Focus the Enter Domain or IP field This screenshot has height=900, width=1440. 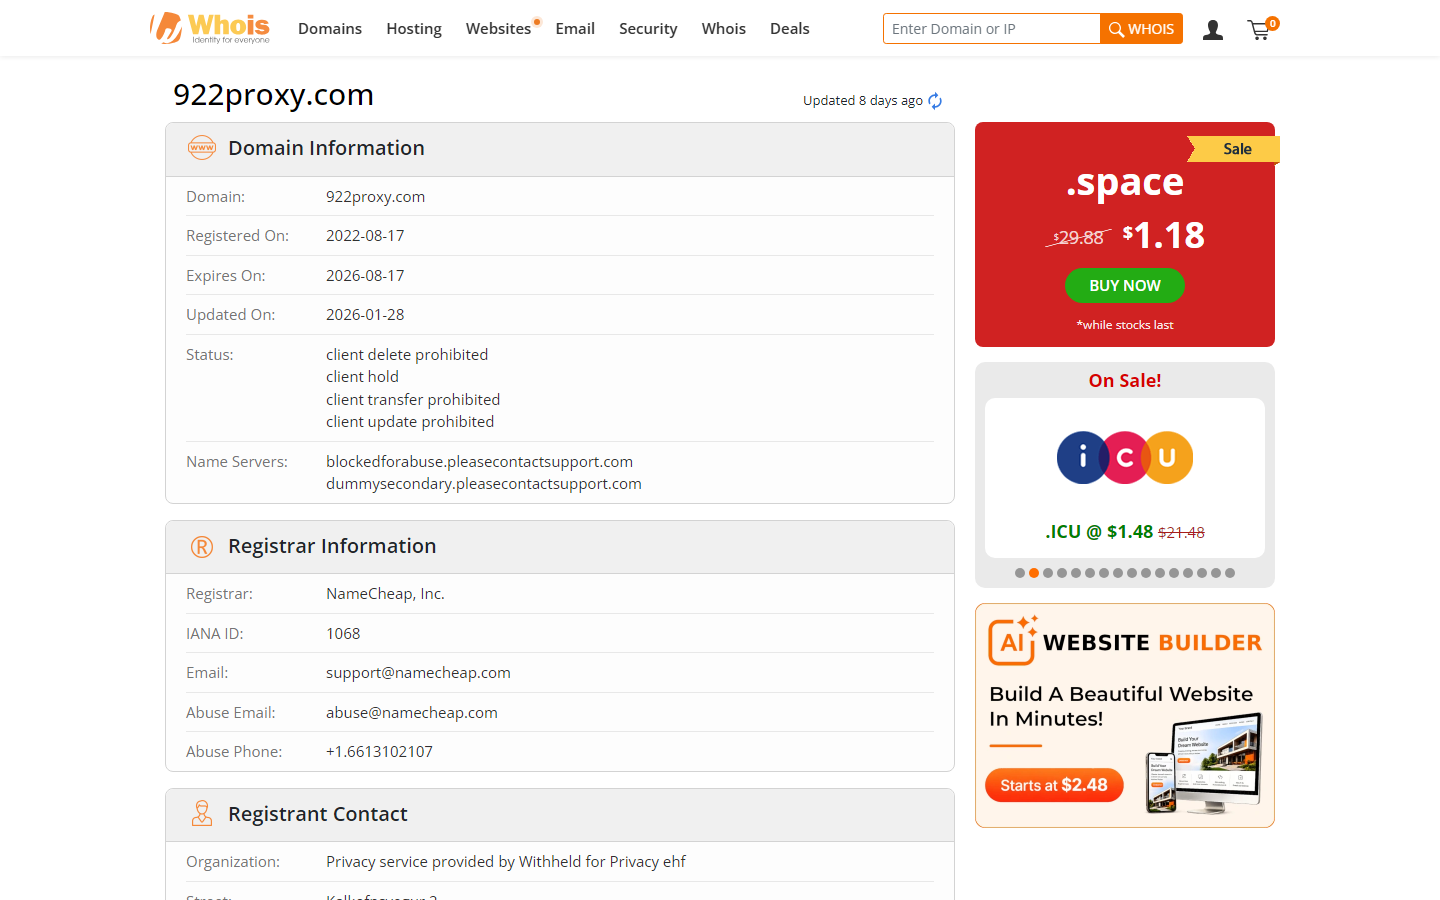(x=991, y=29)
